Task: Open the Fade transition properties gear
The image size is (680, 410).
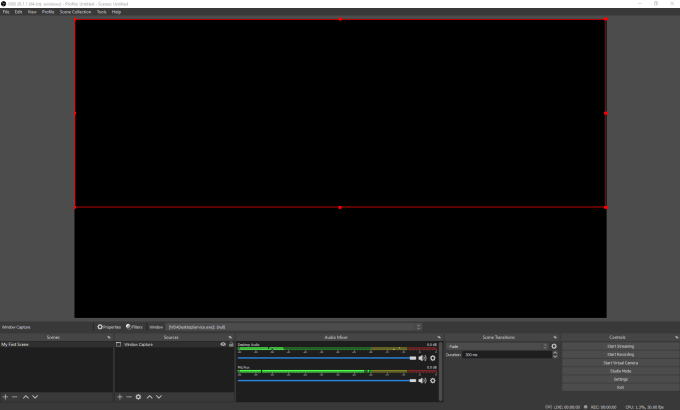Action: [554, 346]
